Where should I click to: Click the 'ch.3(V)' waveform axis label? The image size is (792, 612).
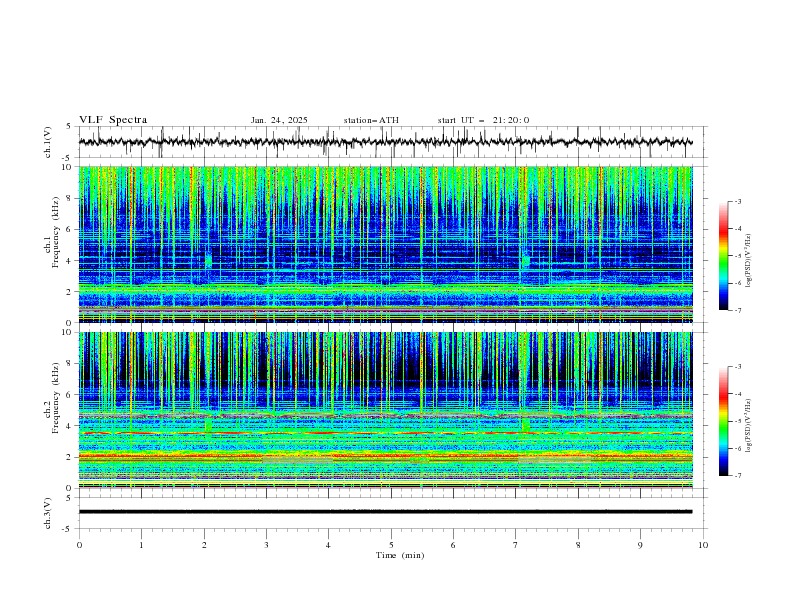click(x=48, y=513)
